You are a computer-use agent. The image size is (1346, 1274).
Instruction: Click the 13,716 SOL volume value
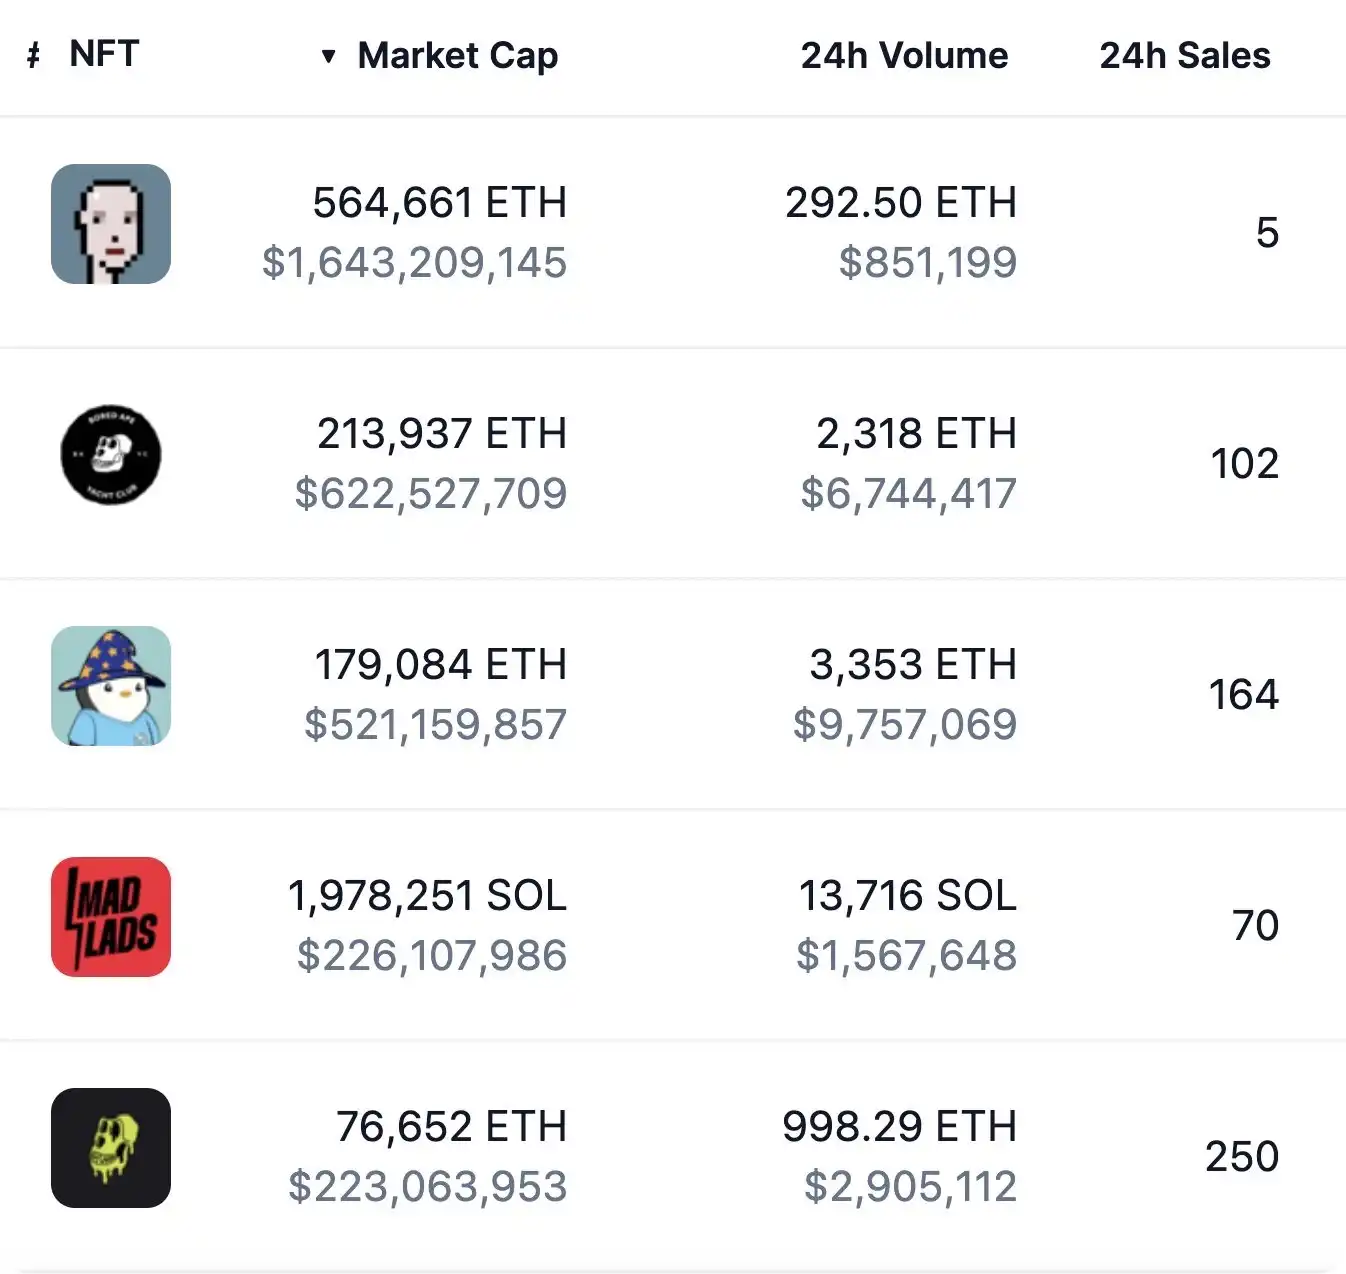point(907,896)
